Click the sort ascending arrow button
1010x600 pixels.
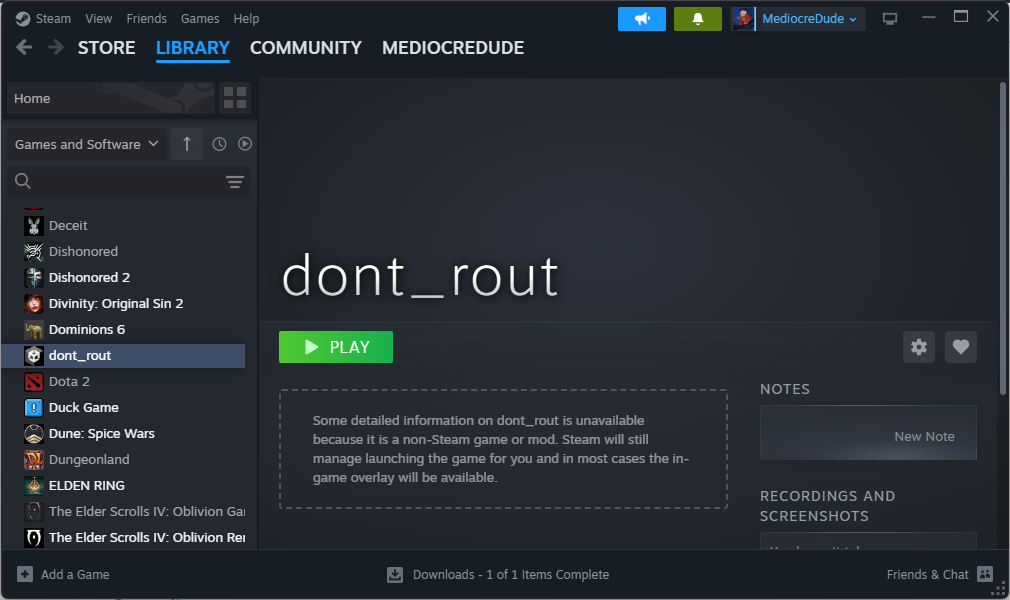point(187,144)
